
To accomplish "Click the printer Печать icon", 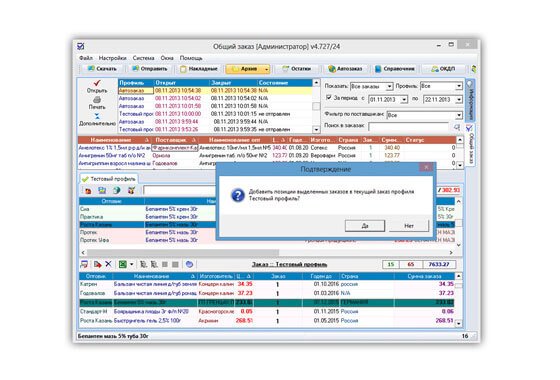I will (x=97, y=100).
